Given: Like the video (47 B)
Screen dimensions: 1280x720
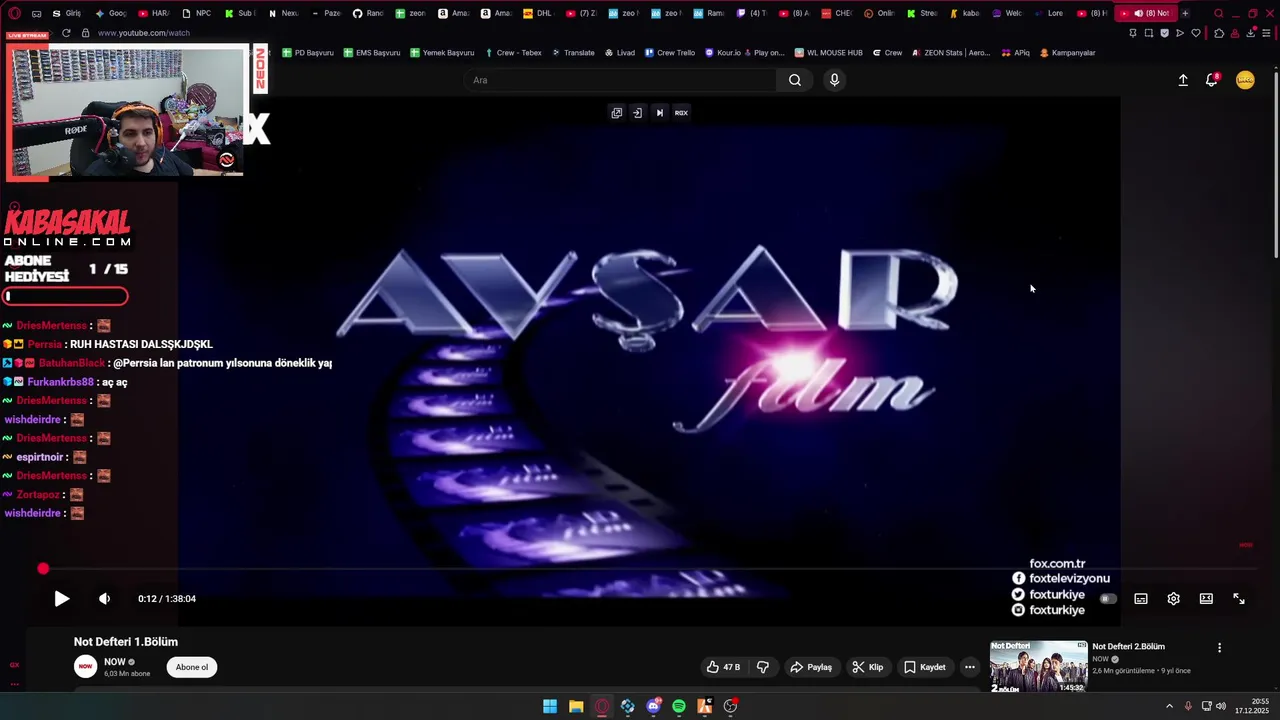Looking at the screenshot, I should [723, 667].
